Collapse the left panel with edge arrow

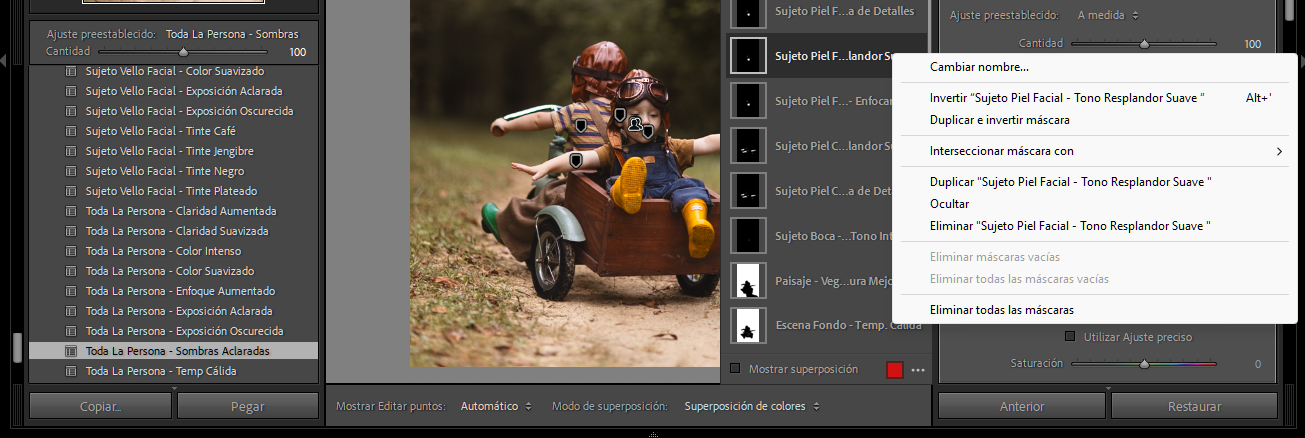(x=4, y=62)
